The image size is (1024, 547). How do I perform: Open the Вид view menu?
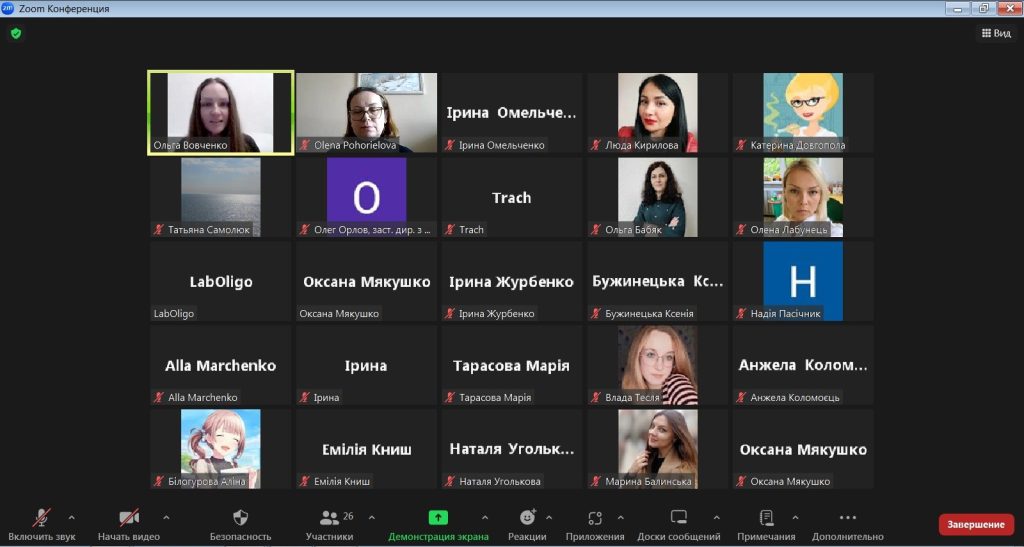click(x=996, y=33)
